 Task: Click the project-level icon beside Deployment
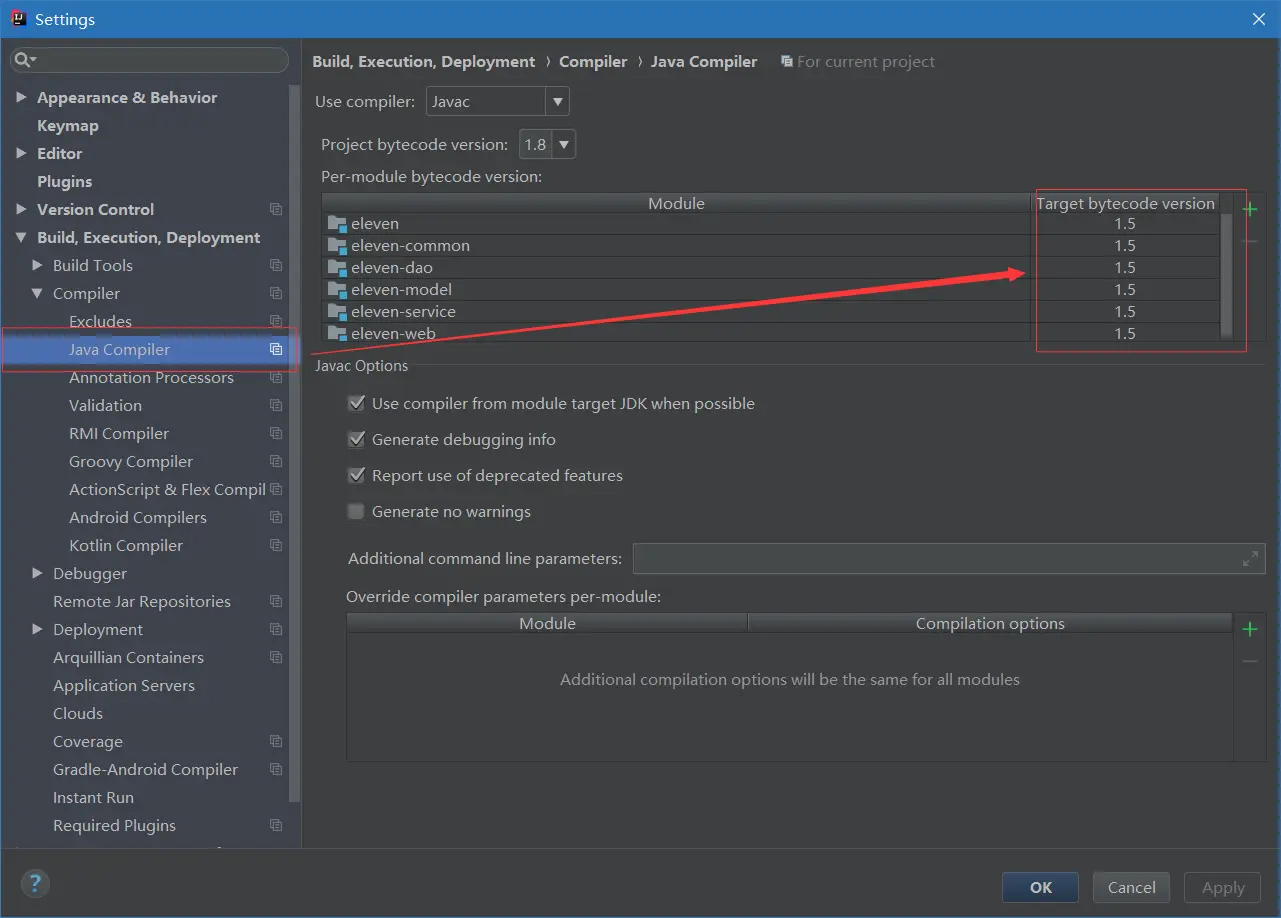coord(276,630)
